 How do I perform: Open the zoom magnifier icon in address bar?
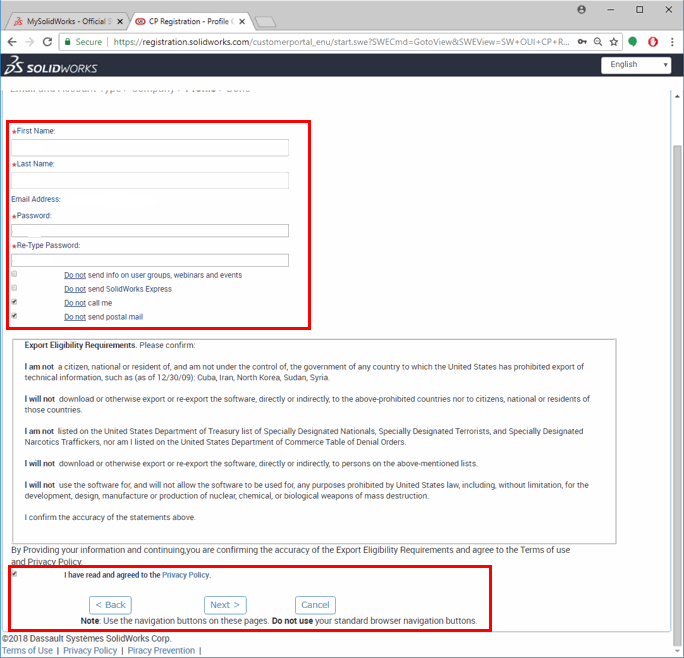[x=596, y=42]
